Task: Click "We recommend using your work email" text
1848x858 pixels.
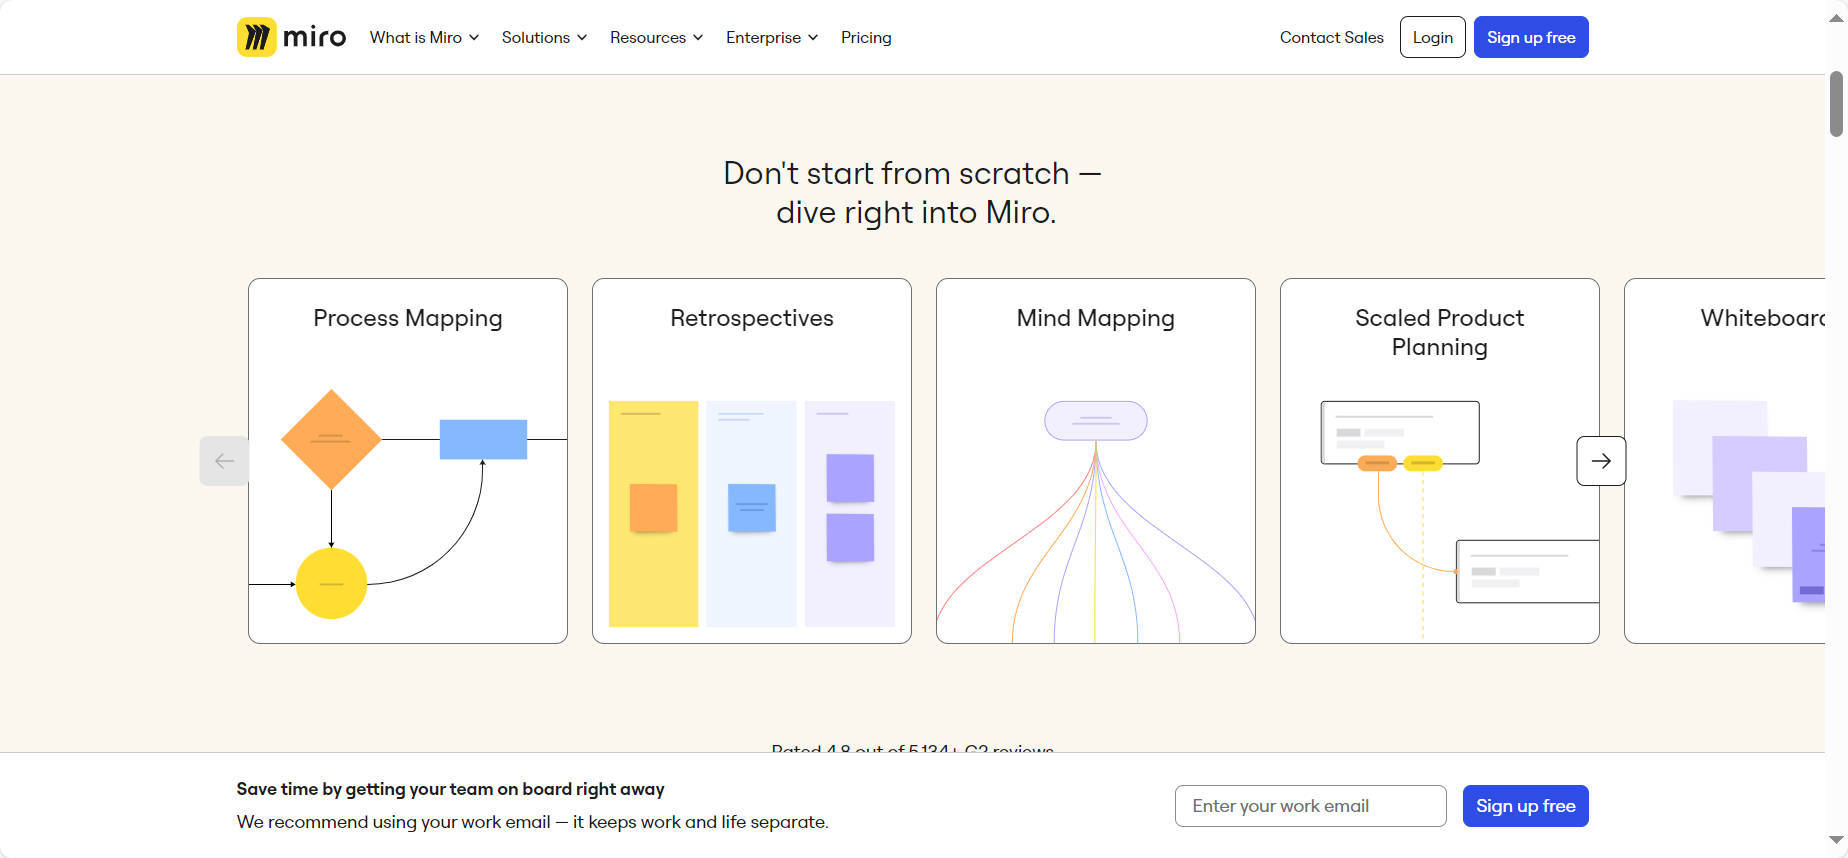Action: (533, 822)
